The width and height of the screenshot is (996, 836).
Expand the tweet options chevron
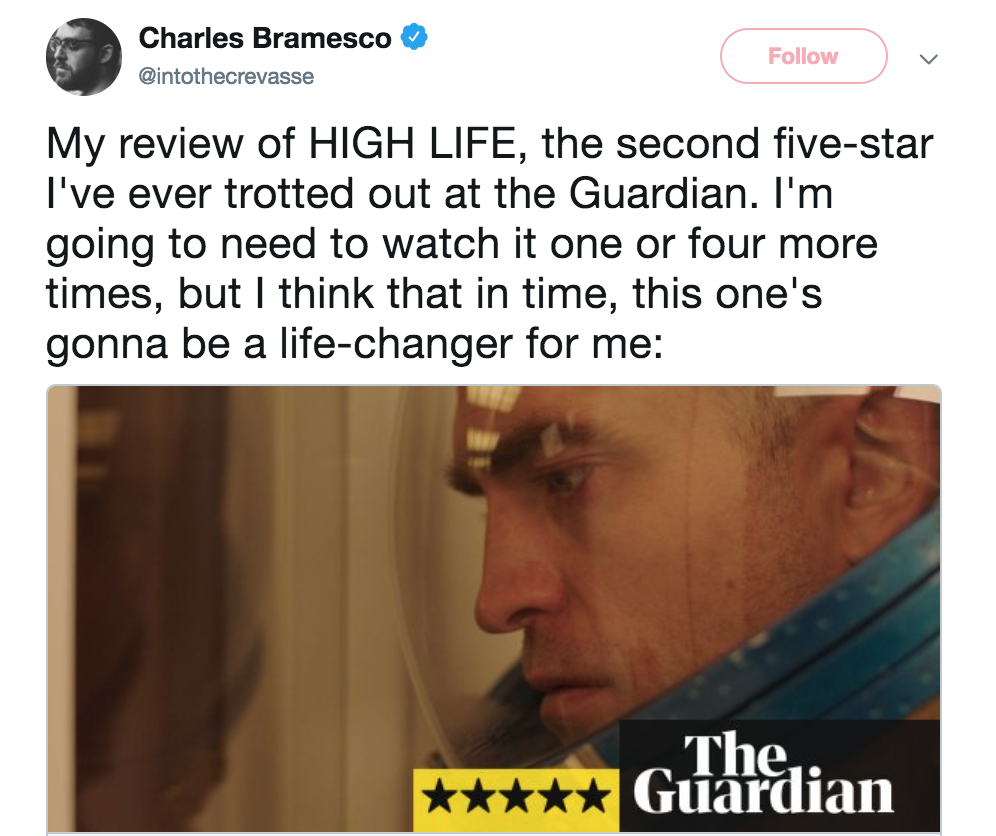(x=929, y=59)
